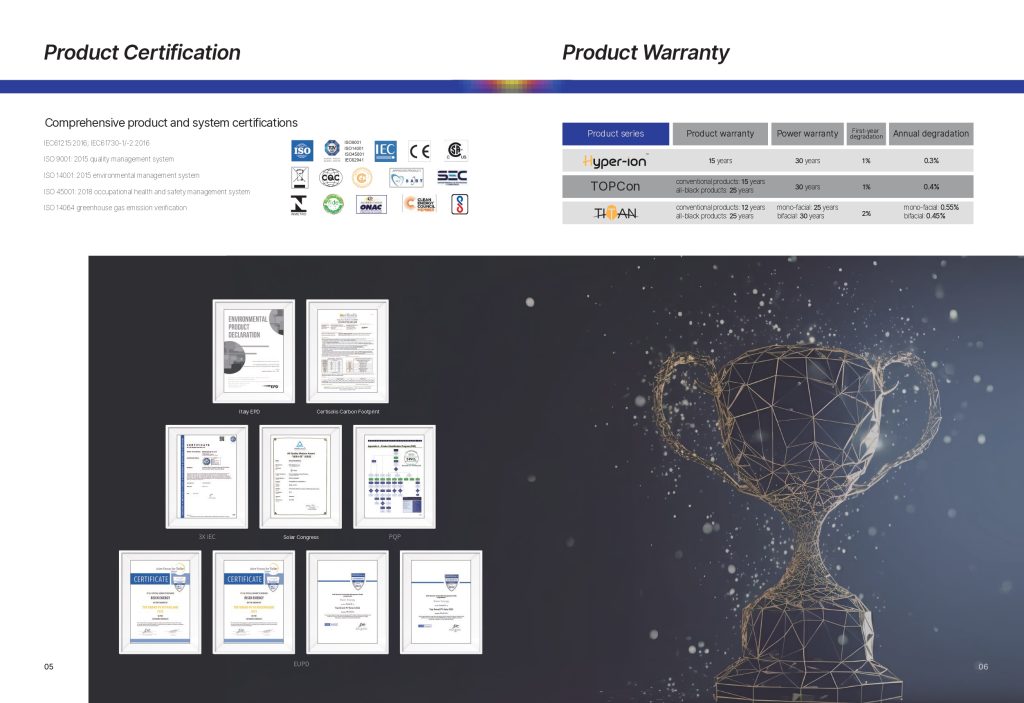This screenshot has height=703, width=1024.
Task: Click the CSA C-US certification logo
Action: tap(456, 151)
